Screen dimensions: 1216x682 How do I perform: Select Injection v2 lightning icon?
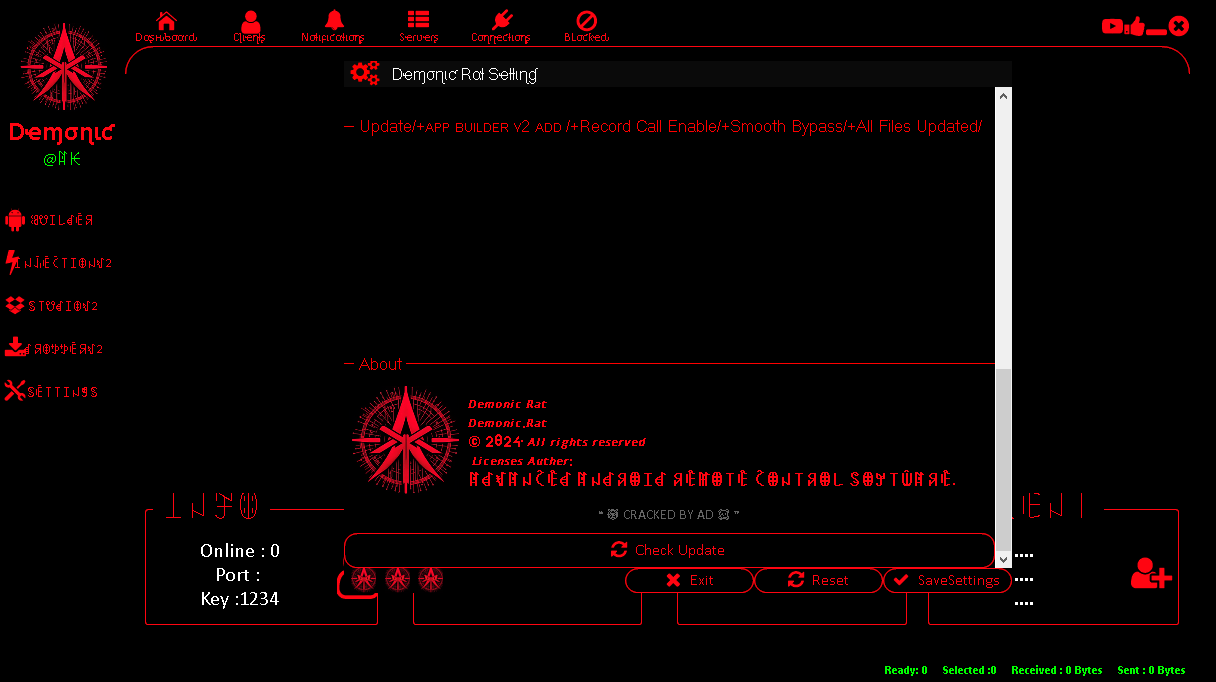point(11,262)
